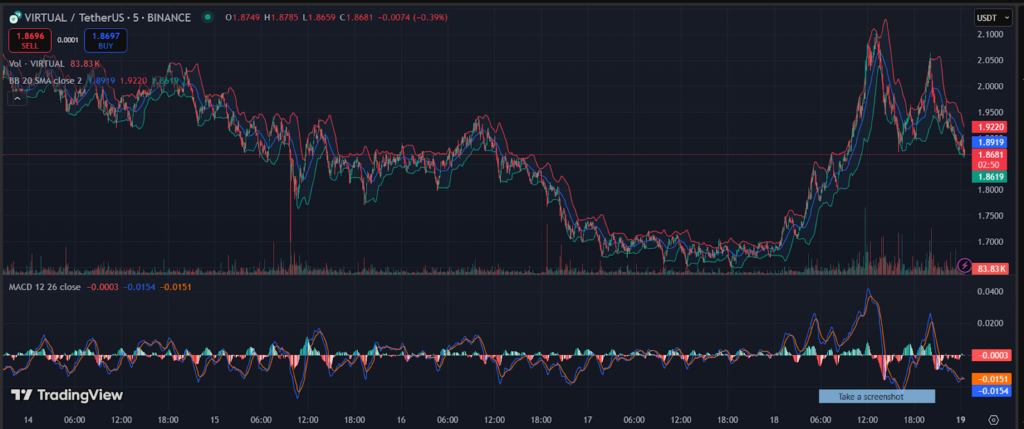This screenshot has width=1024, height=429.
Task: Click the red 1.9220 price axis label
Action: [991, 127]
